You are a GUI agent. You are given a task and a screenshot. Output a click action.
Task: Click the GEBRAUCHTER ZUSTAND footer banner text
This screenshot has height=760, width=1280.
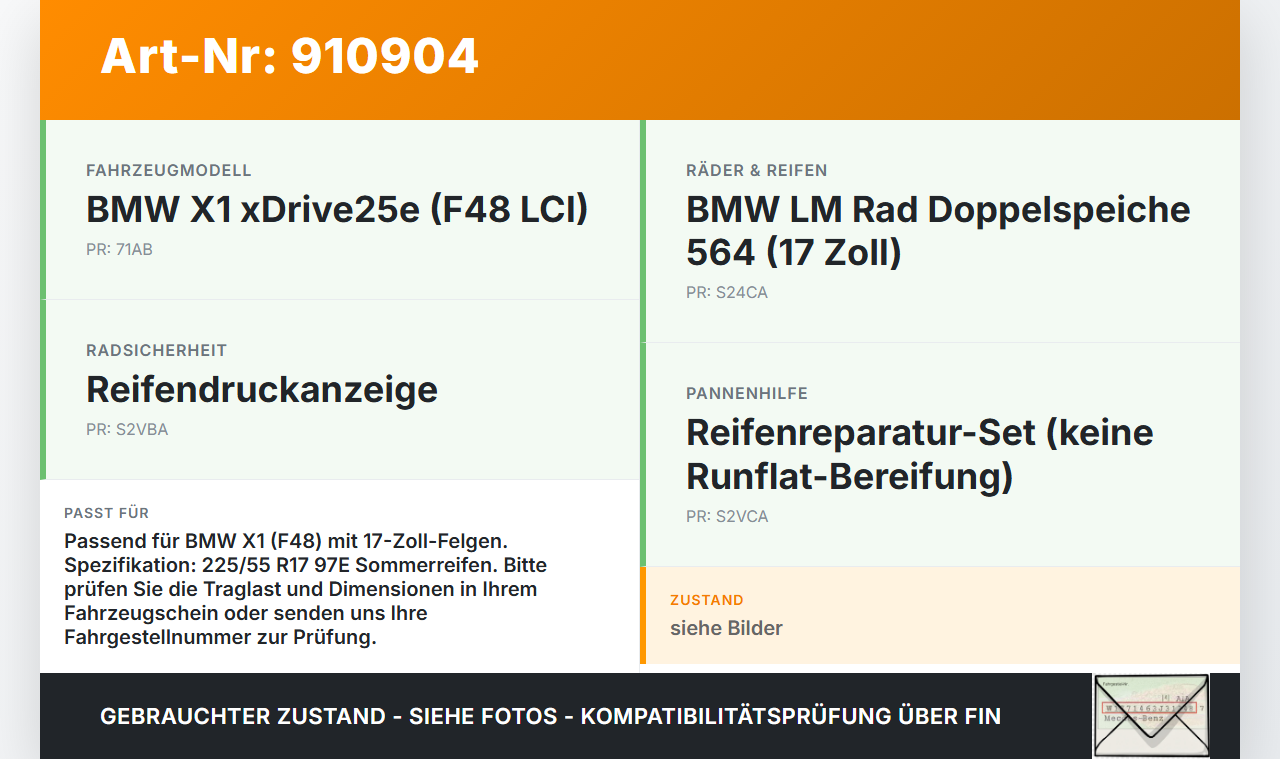(x=550, y=716)
